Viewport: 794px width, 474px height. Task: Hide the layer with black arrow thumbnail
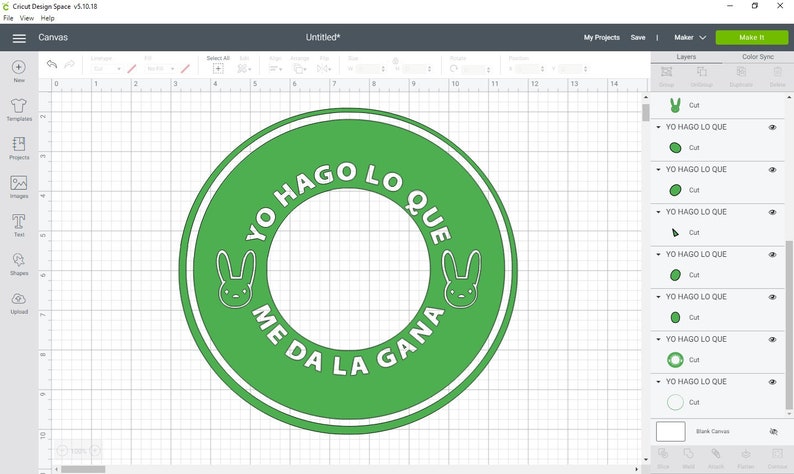coord(772,212)
